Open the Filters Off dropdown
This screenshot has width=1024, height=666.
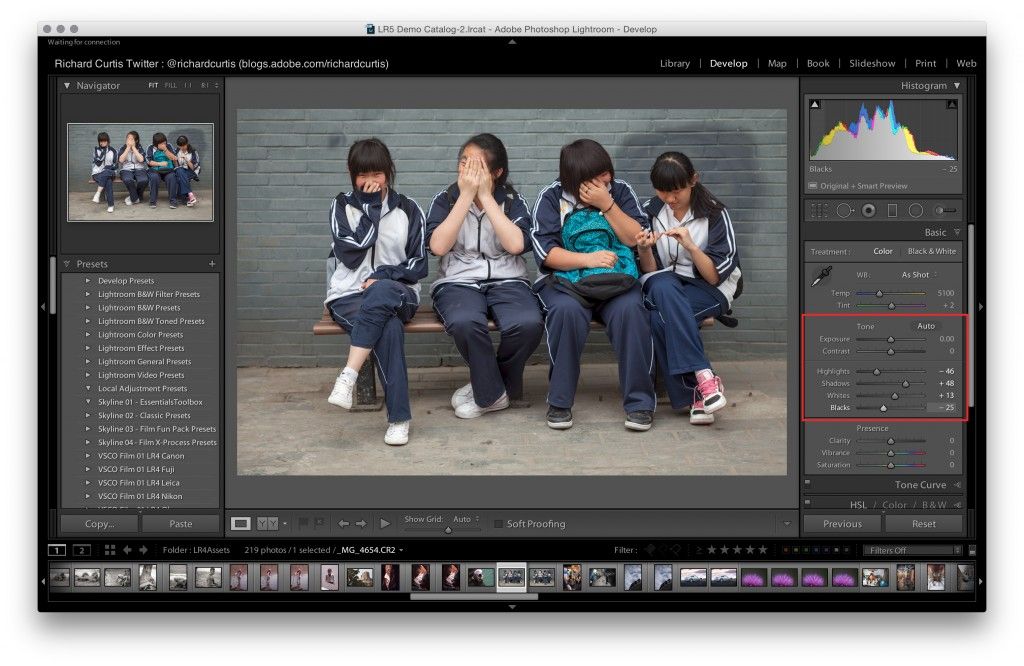[915, 550]
